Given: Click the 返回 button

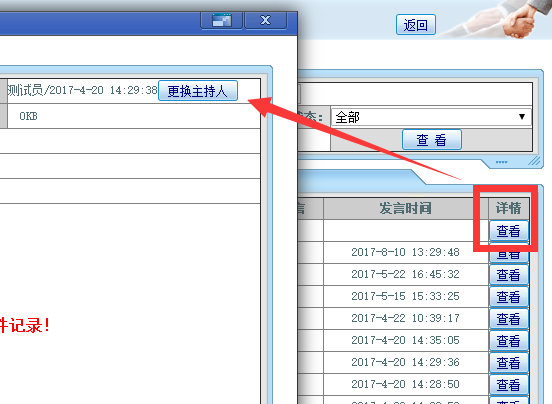Looking at the screenshot, I should click(x=416, y=25).
